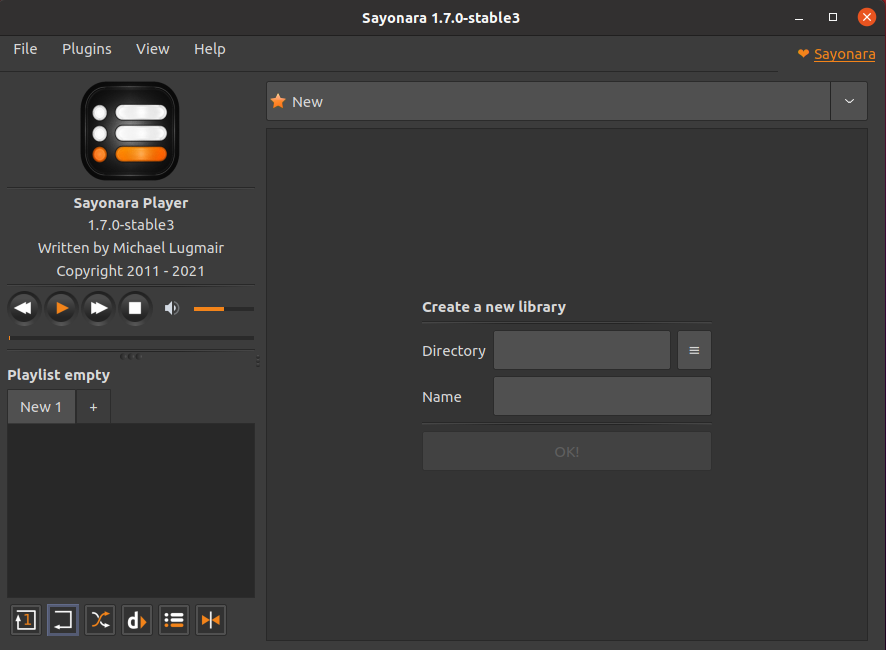The width and height of the screenshot is (886, 650).
Task: Click the 'Copyright 2011 - 2021' text
Action: (131, 271)
